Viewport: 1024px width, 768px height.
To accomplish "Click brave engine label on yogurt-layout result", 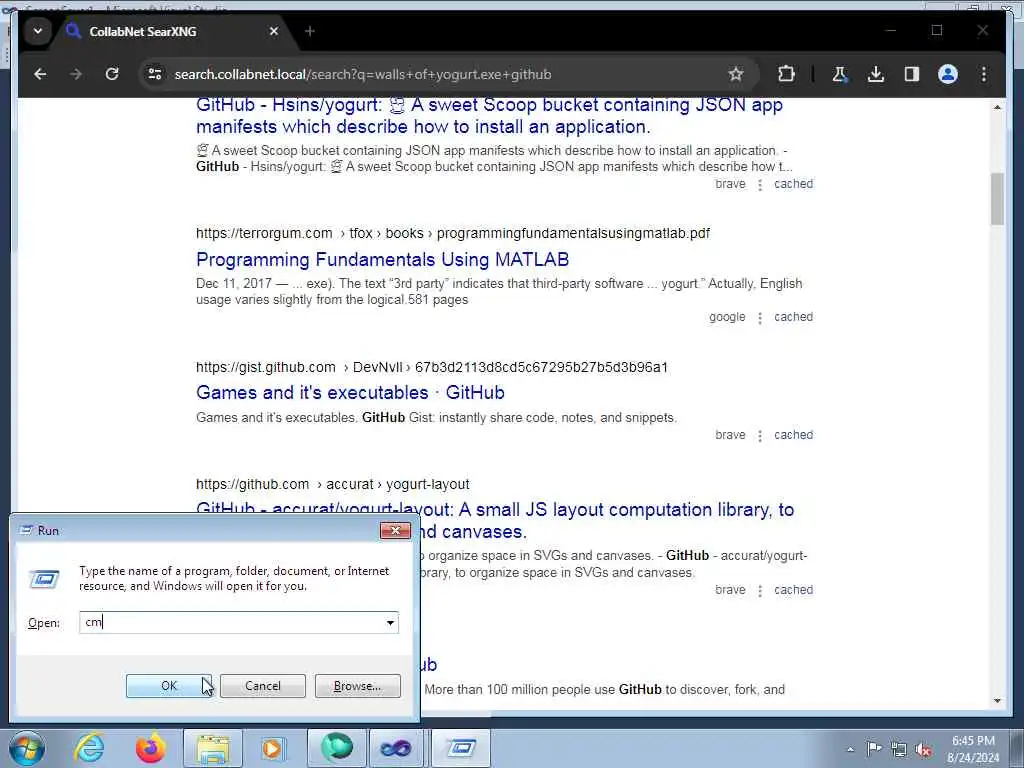I will 730,590.
